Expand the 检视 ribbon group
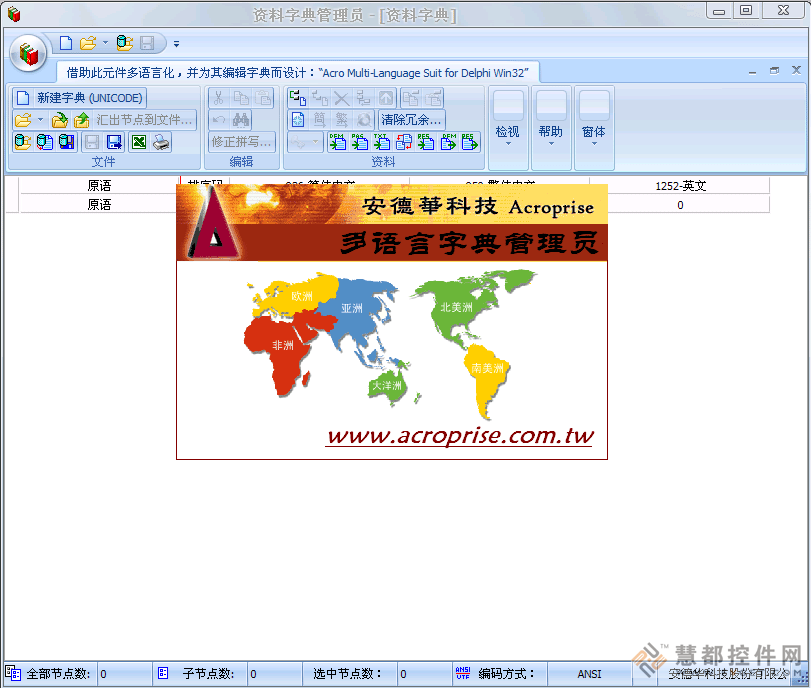Screen dimensions: 811x688 coord(508,128)
